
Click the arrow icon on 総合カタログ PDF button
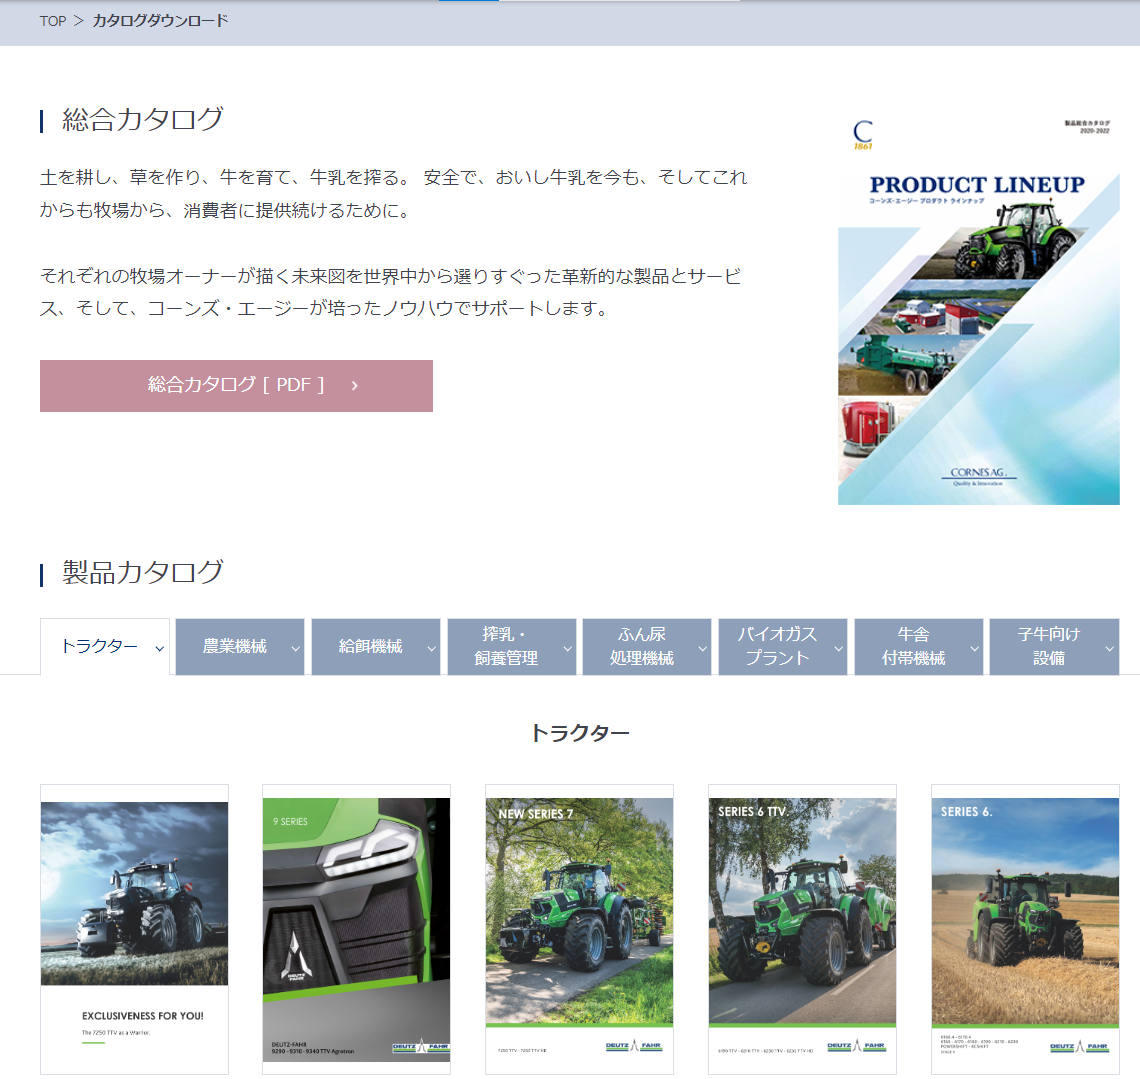355,385
